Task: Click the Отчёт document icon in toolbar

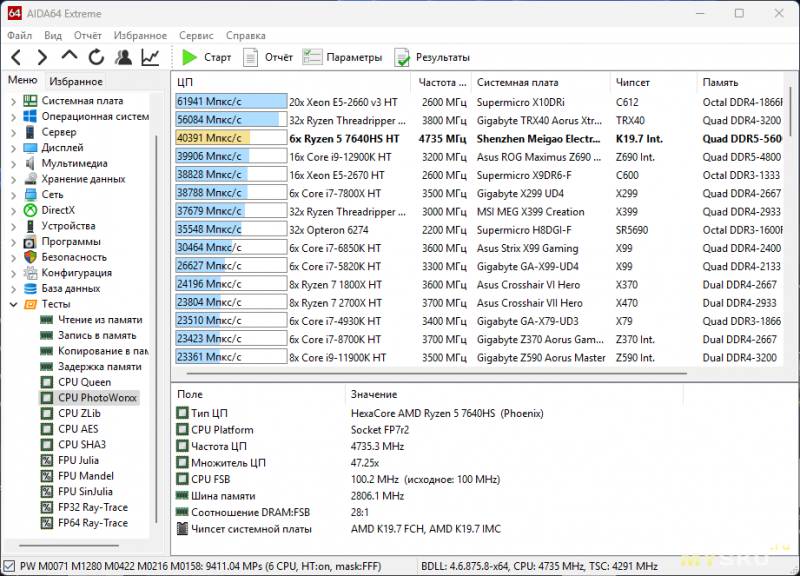Action: [250, 57]
